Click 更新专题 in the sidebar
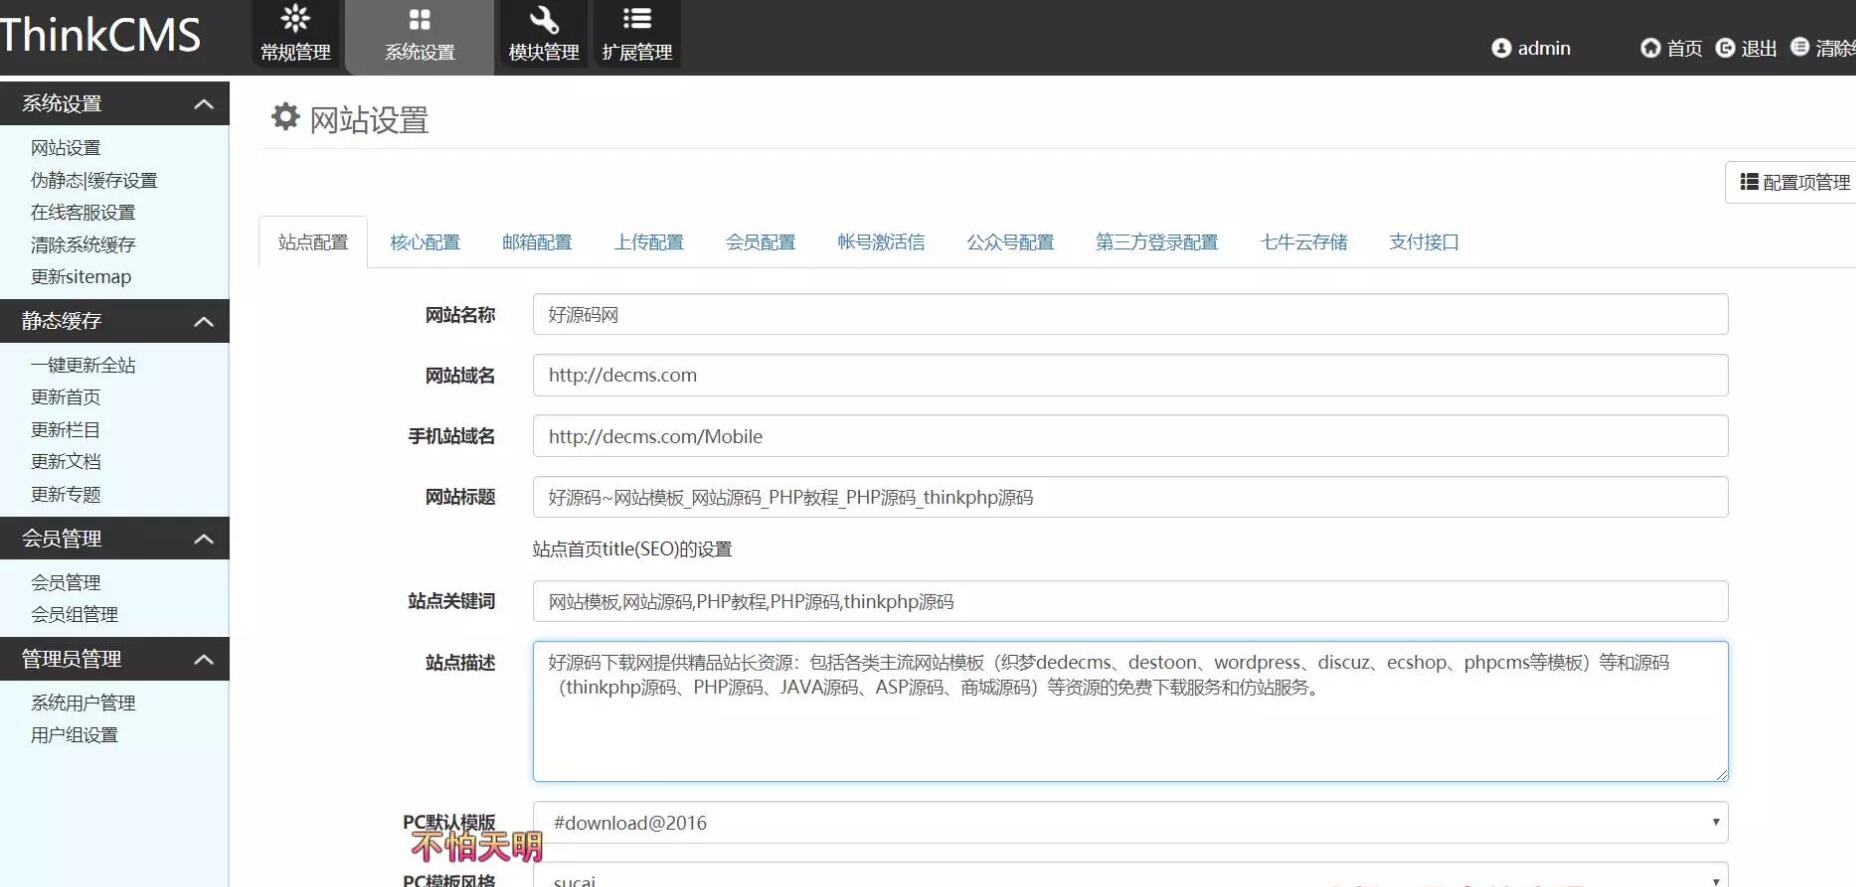The height and width of the screenshot is (887, 1856). [66, 494]
